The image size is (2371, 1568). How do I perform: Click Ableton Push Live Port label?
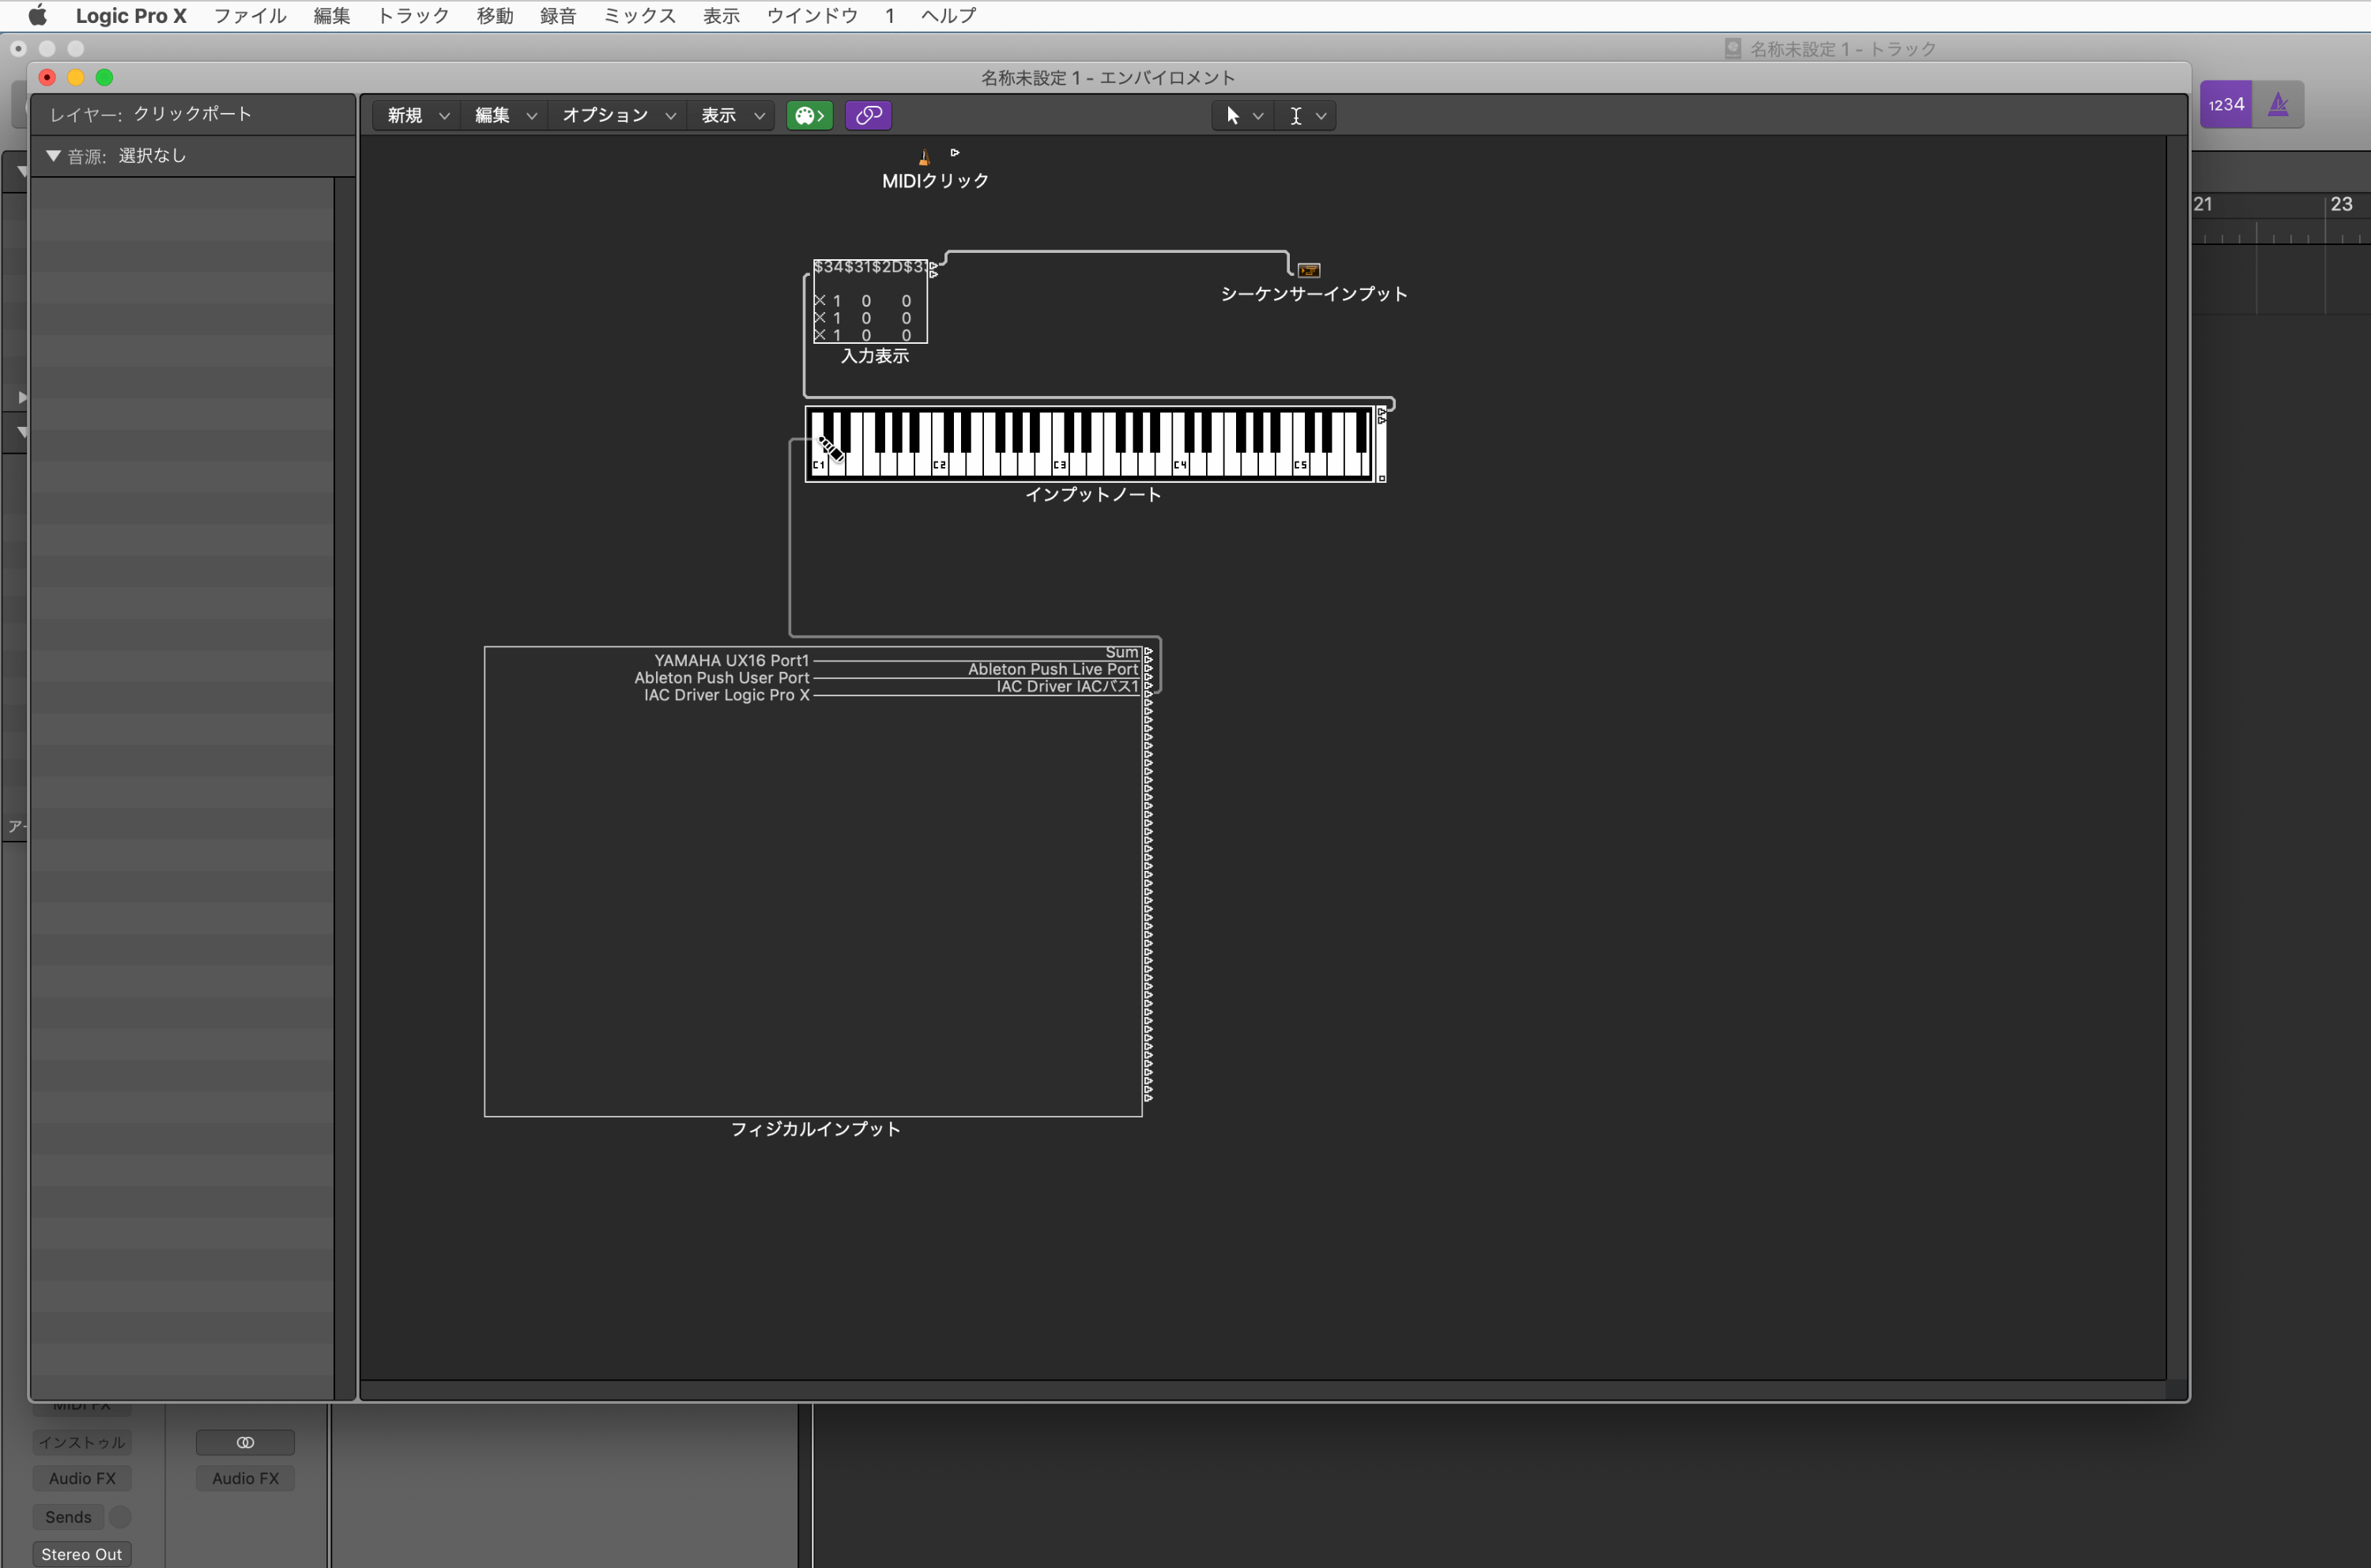pyautogui.click(x=1053, y=669)
